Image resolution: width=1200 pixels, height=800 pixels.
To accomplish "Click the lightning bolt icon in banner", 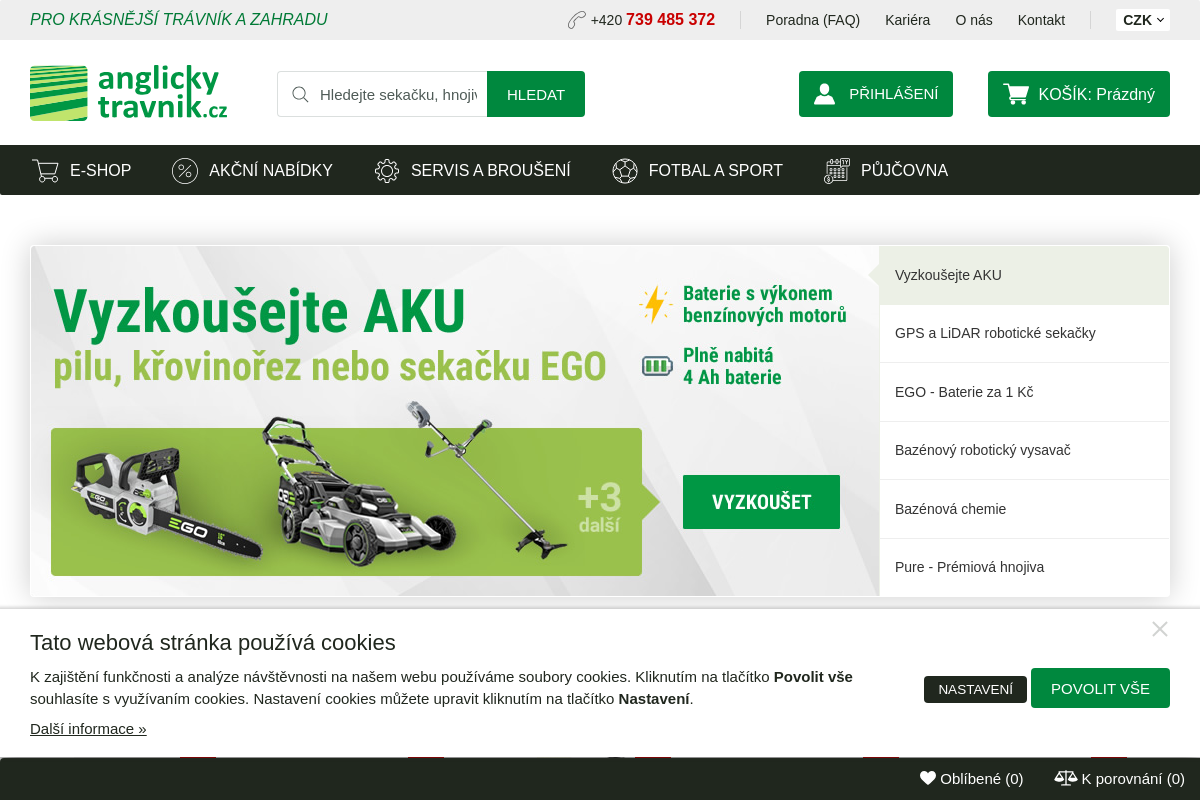I will tap(656, 304).
